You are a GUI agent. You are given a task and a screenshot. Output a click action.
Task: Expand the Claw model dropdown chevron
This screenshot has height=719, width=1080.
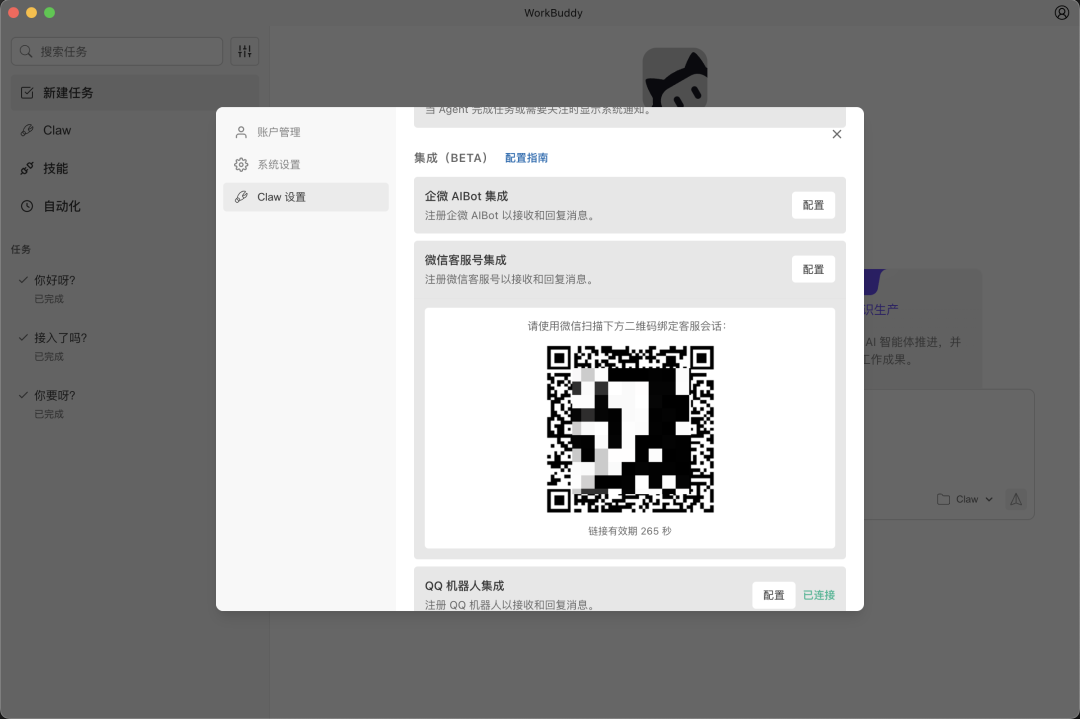tap(988, 499)
